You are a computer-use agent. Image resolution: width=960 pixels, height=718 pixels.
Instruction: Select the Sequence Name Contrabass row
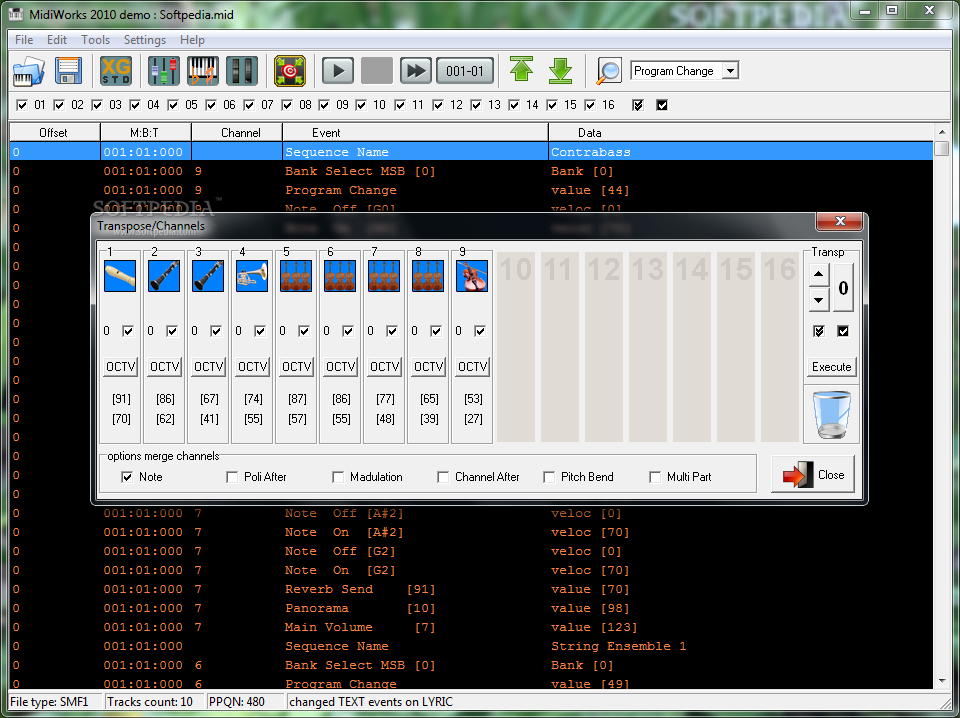(x=471, y=152)
